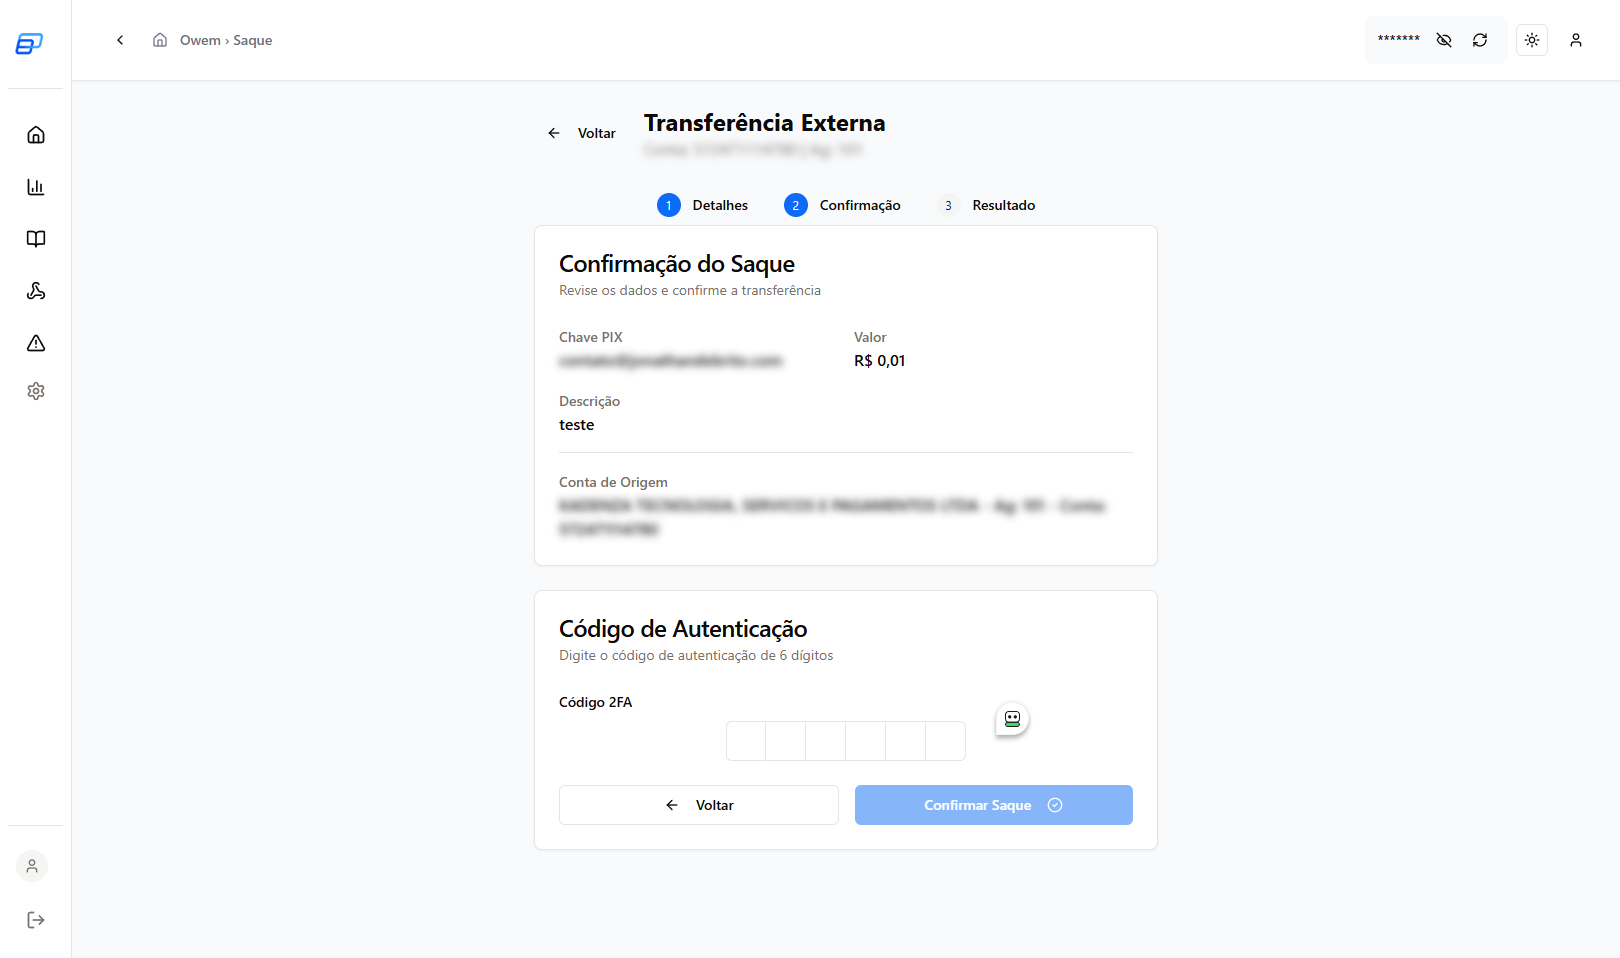
Task: Open the book documentation icon in sidebar
Action: 36,239
